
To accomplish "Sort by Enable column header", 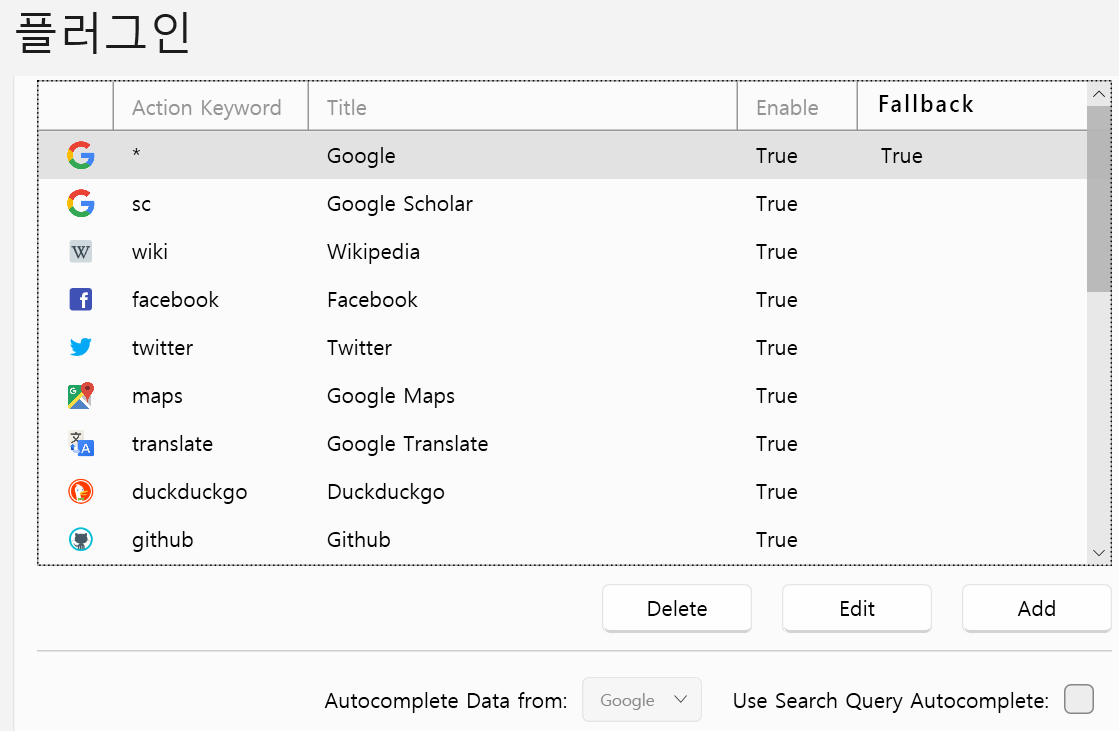I will coord(797,106).
